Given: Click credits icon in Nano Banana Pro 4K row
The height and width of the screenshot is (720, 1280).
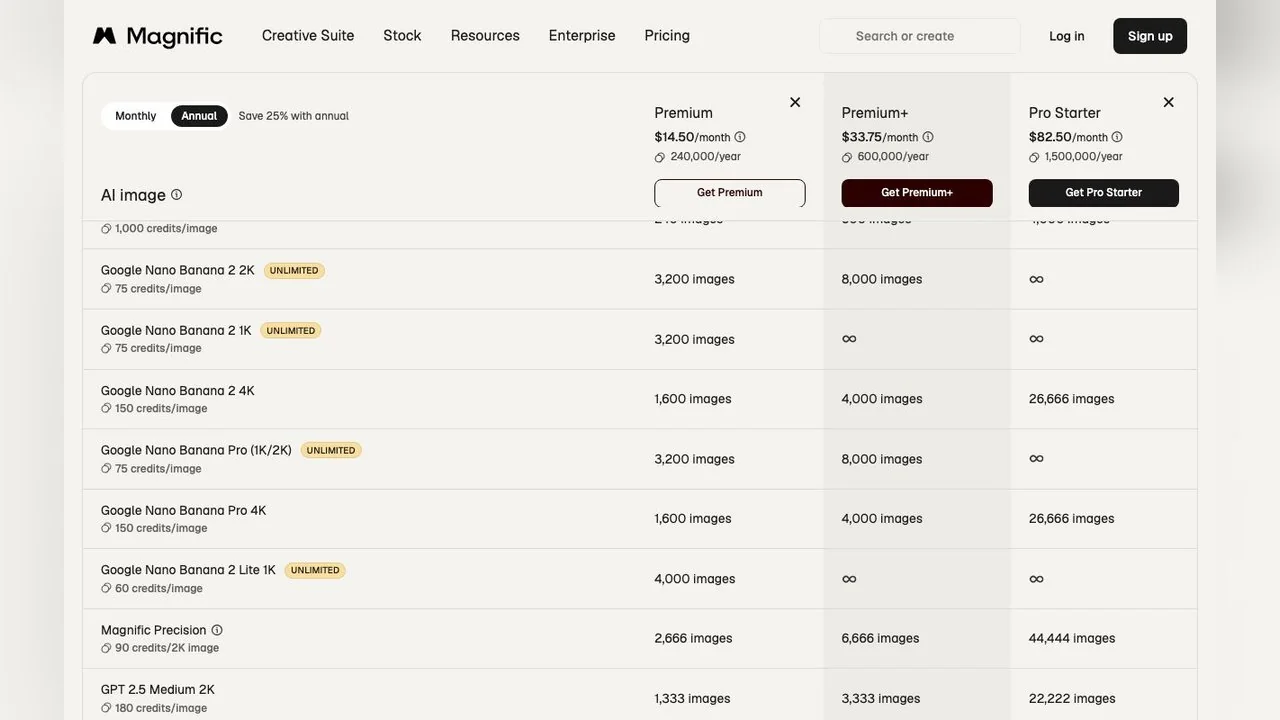Looking at the screenshot, I should point(106,528).
